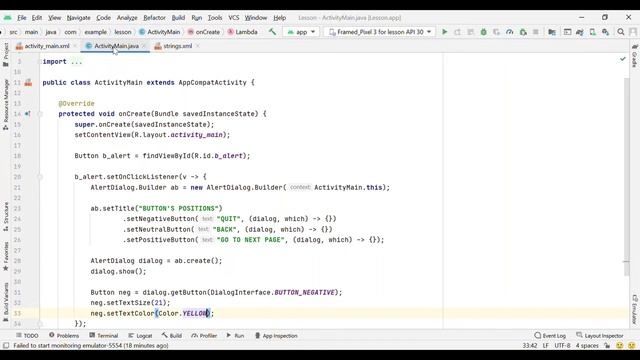Image resolution: width=640 pixels, height=360 pixels.
Task: Open Project Structure folder icon
Action: 552,32
